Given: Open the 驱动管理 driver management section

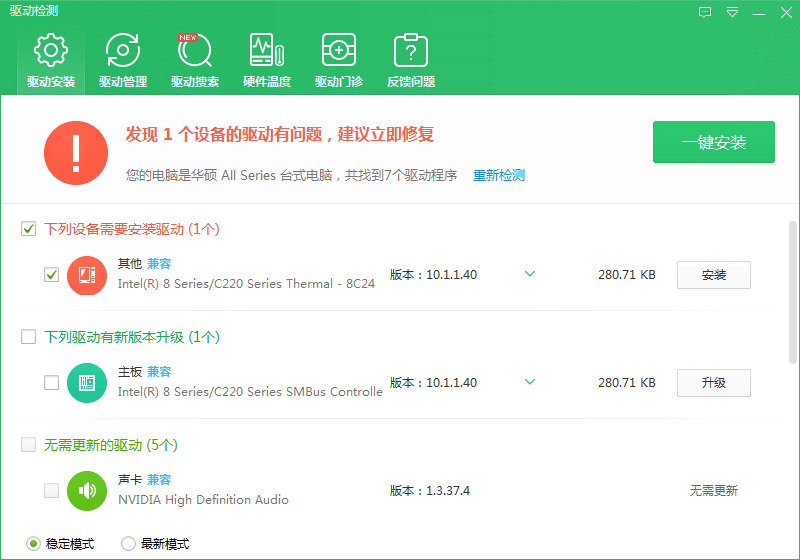Looking at the screenshot, I should point(123,60).
